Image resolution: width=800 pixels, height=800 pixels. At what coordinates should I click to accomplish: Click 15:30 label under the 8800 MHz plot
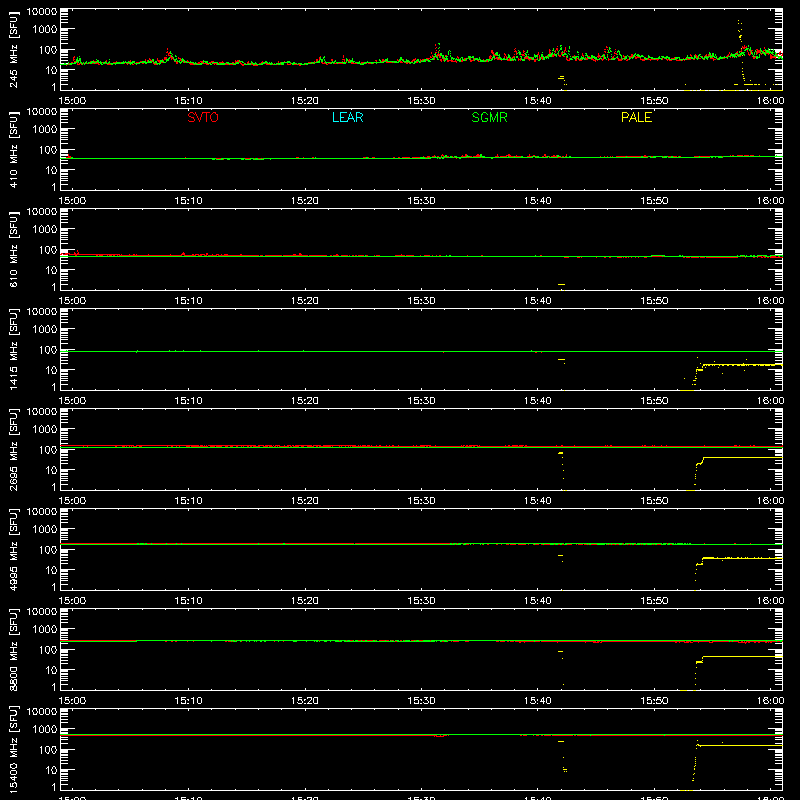[421, 701]
